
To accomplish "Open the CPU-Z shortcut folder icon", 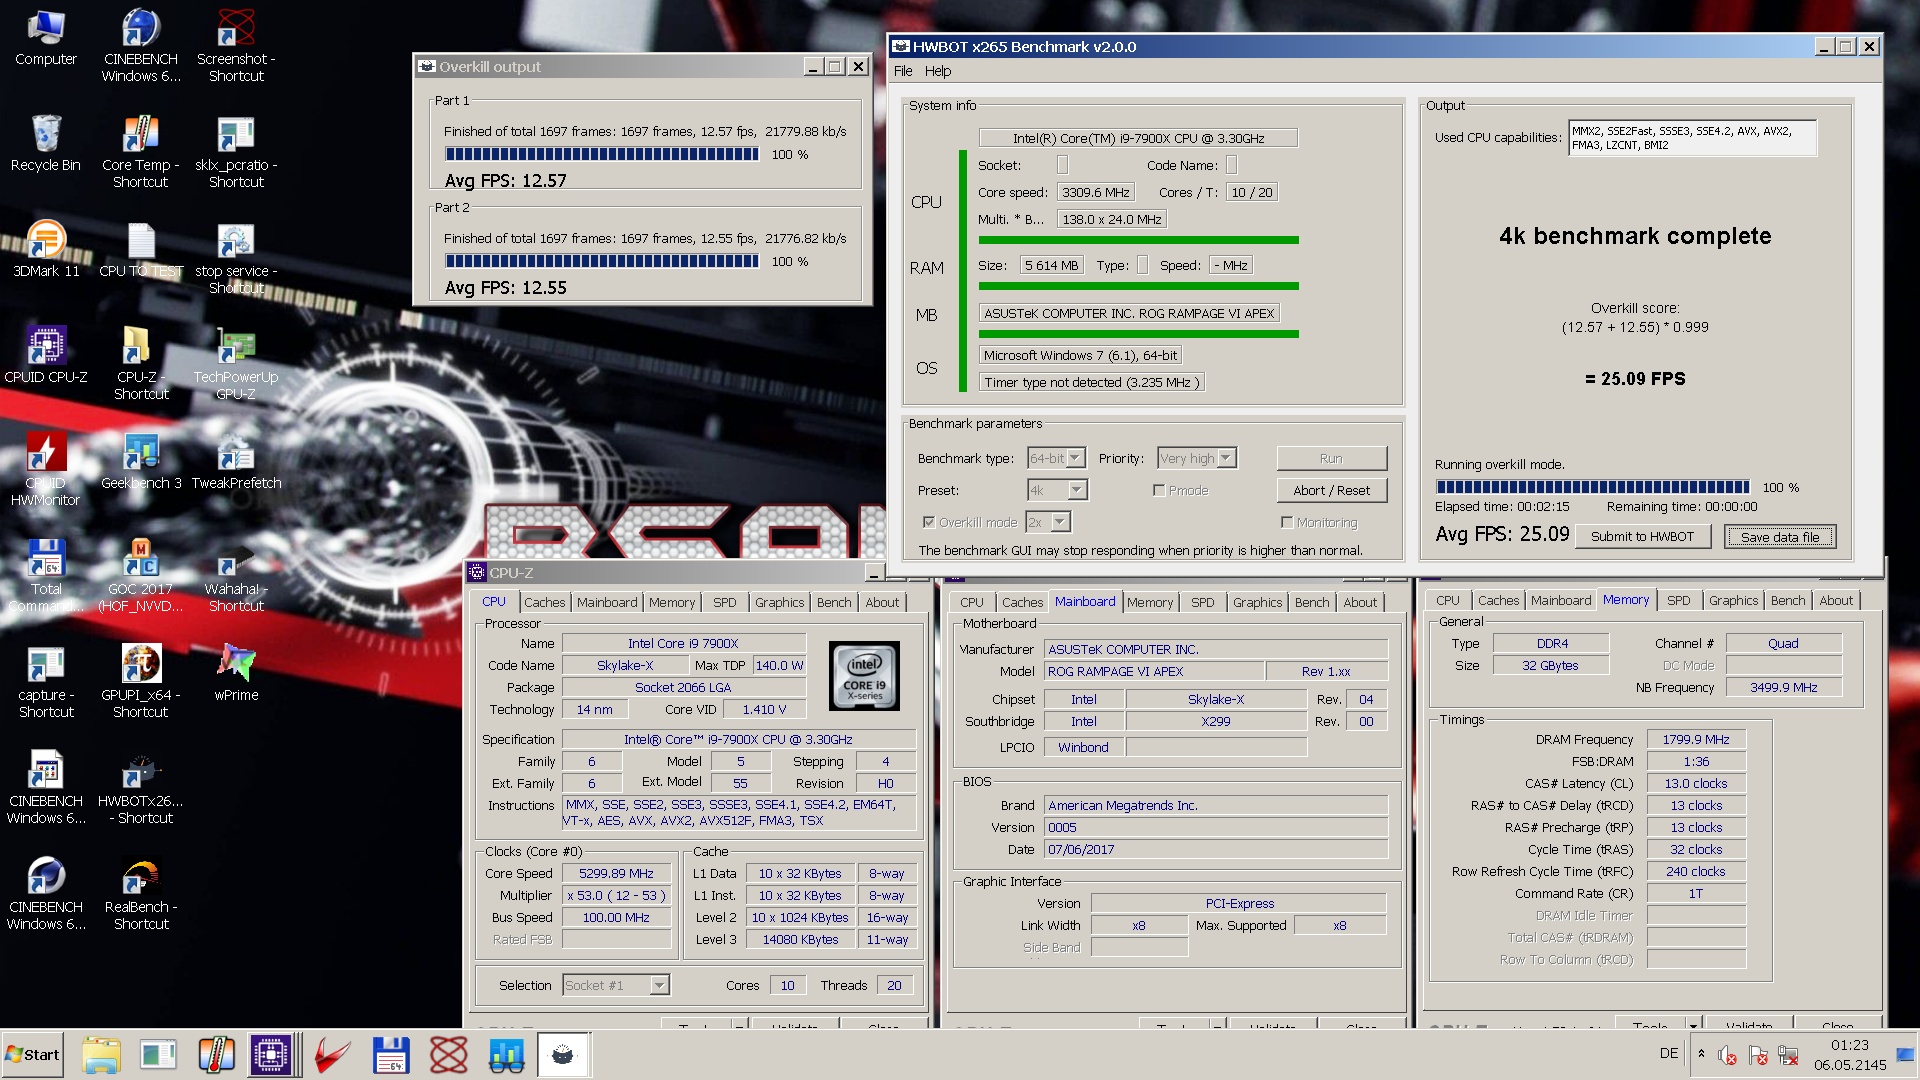I will pos(141,364).
